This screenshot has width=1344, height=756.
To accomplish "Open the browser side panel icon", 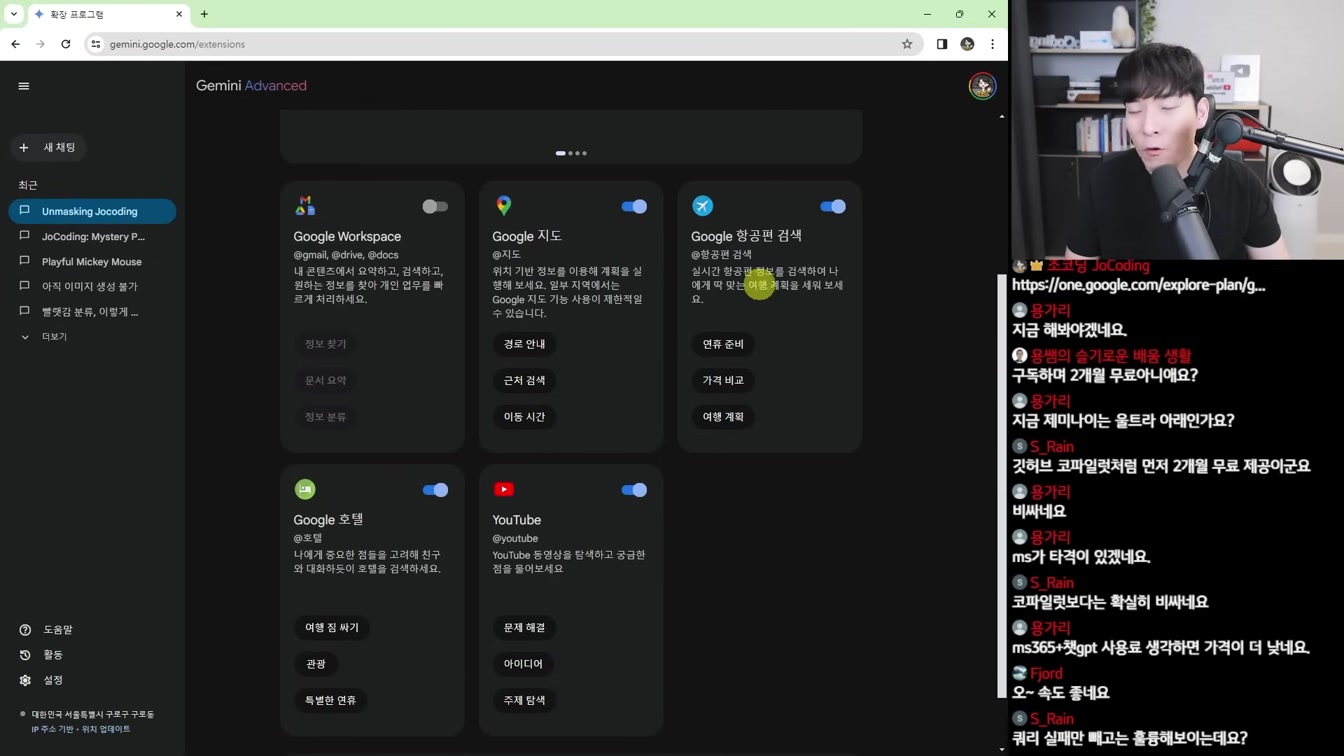I will point(942,44).
